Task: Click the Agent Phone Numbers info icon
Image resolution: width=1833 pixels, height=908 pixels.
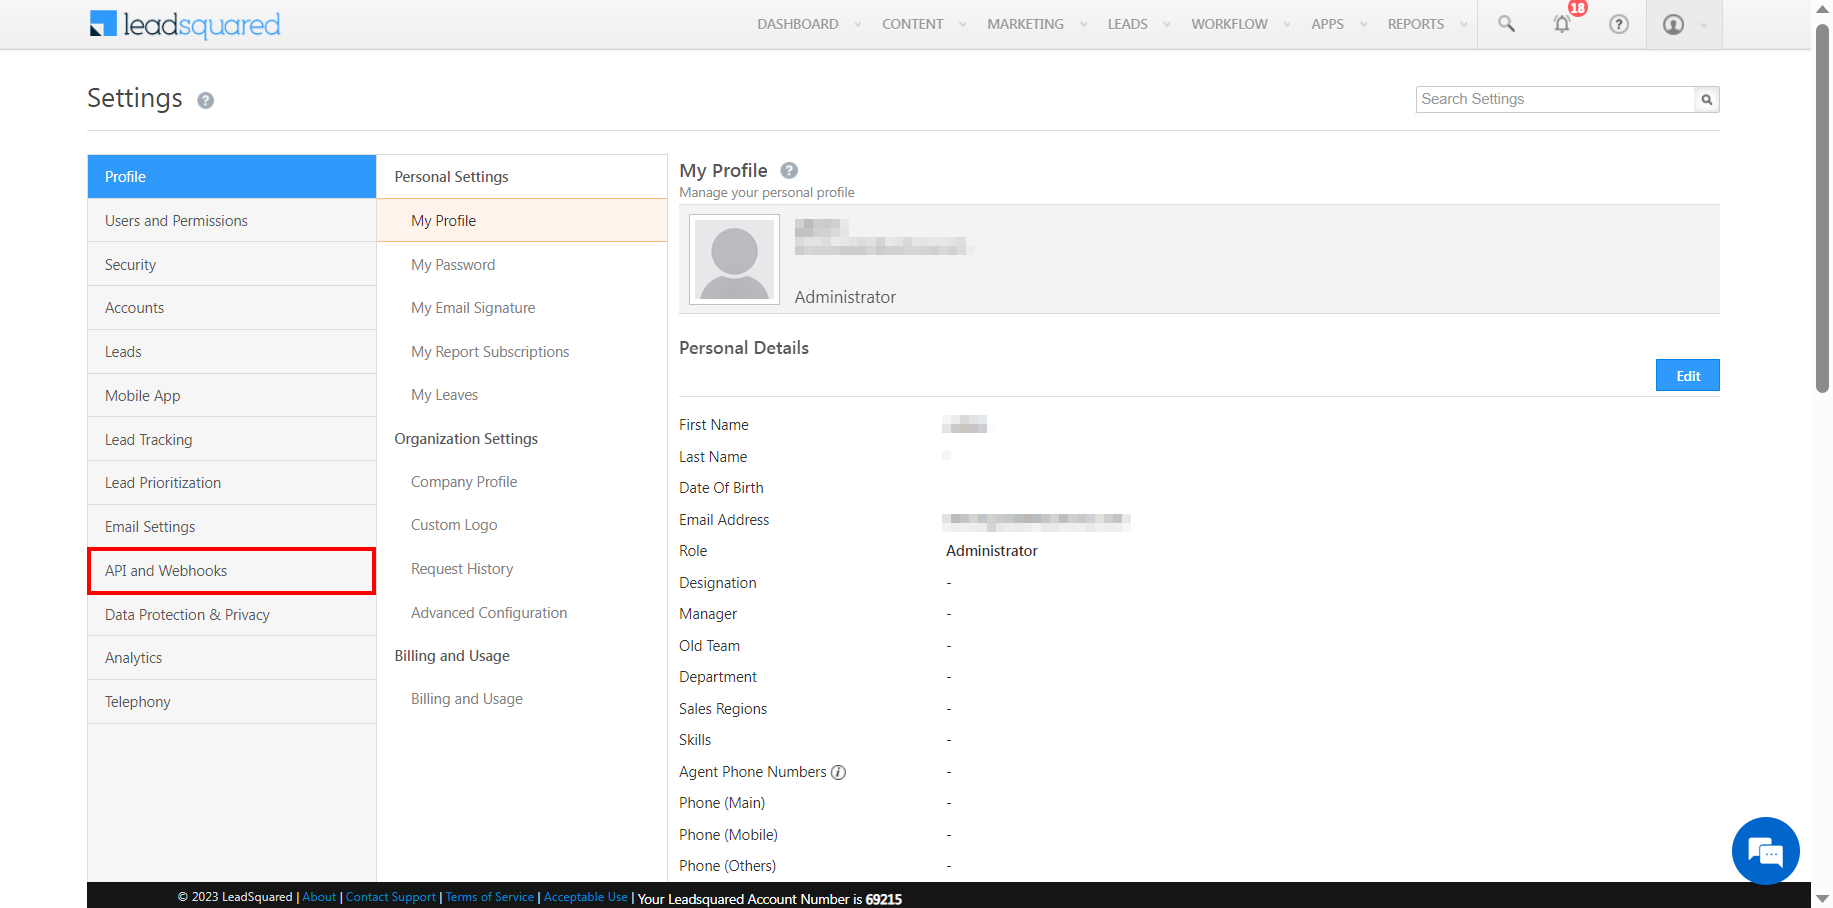Action: 839,772
